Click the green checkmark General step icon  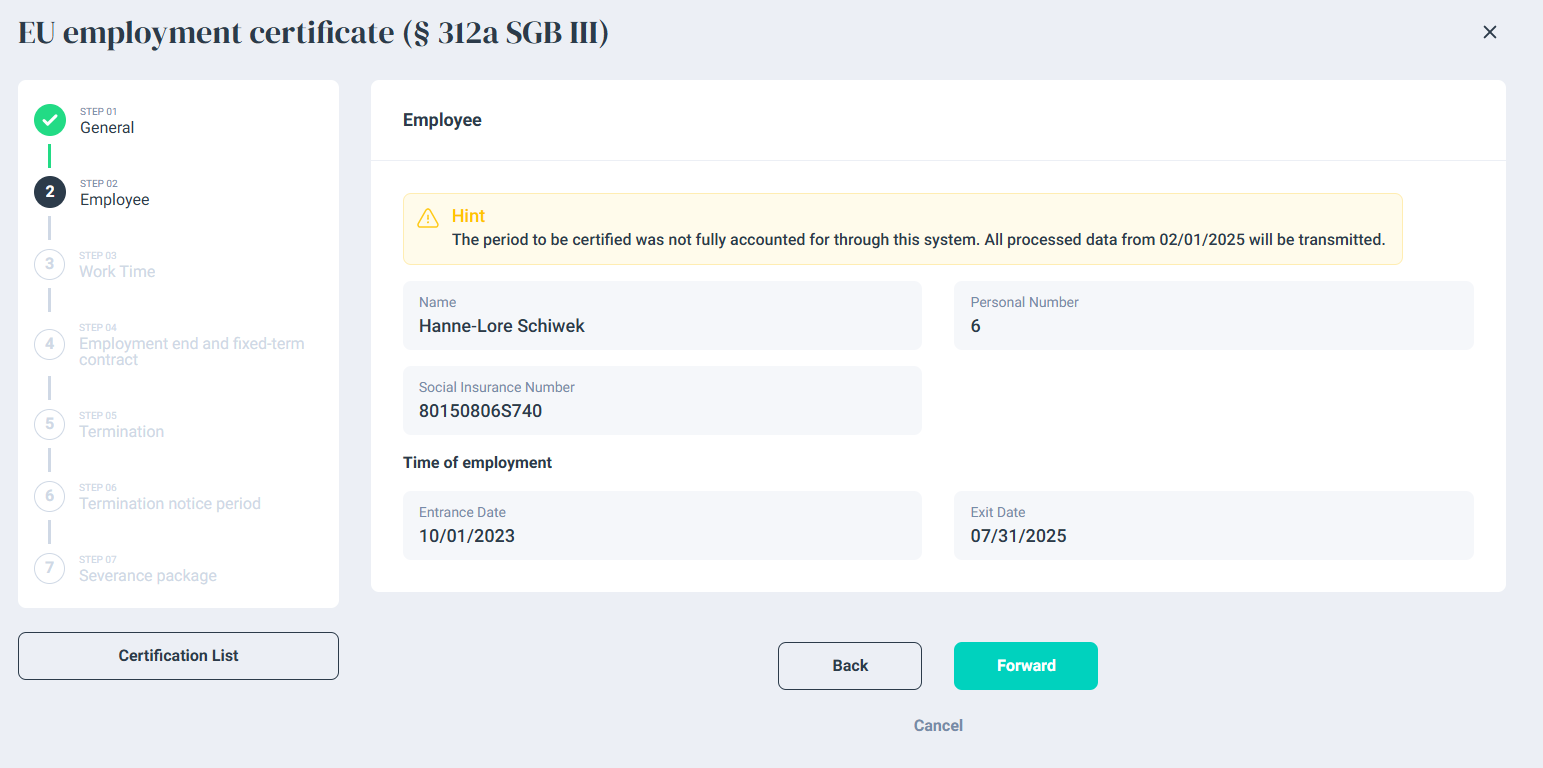click(50, 120)
